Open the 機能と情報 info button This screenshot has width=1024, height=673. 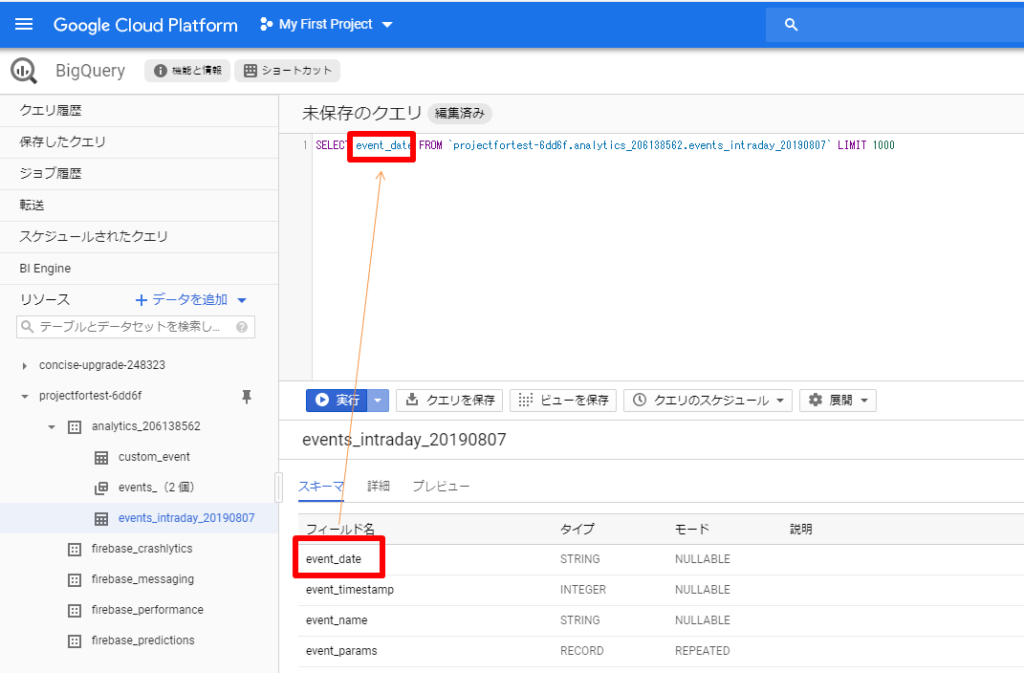point(188,70)
